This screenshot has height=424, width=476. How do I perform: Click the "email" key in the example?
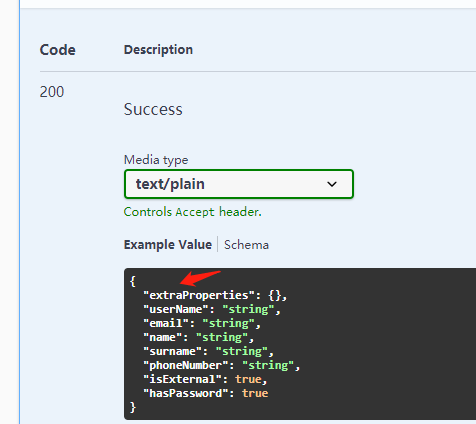pos(166,323)
